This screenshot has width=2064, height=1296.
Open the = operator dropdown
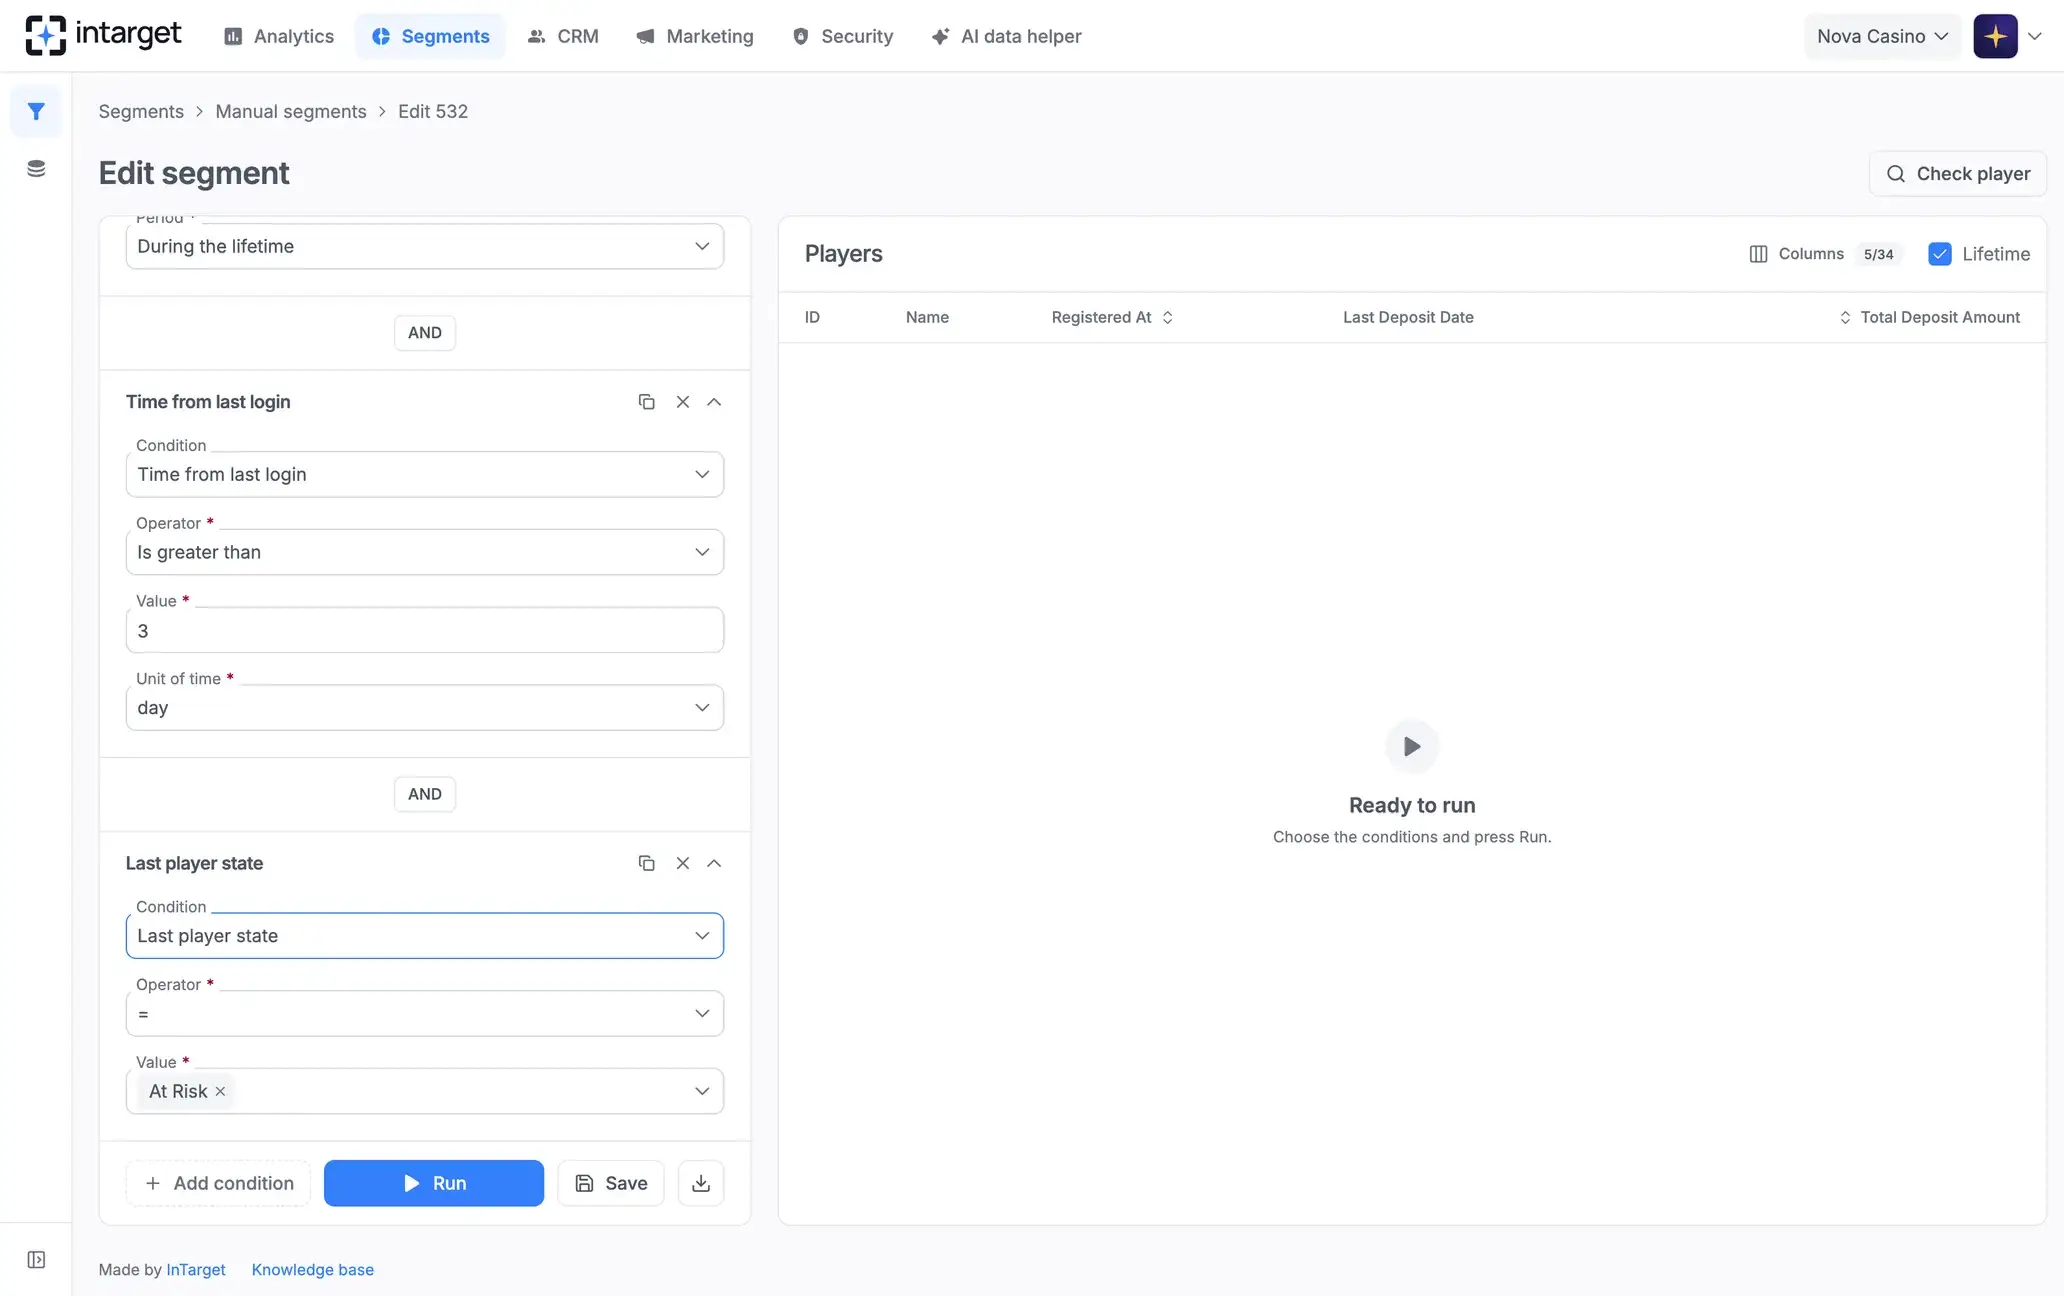[x=424, y=1013]
